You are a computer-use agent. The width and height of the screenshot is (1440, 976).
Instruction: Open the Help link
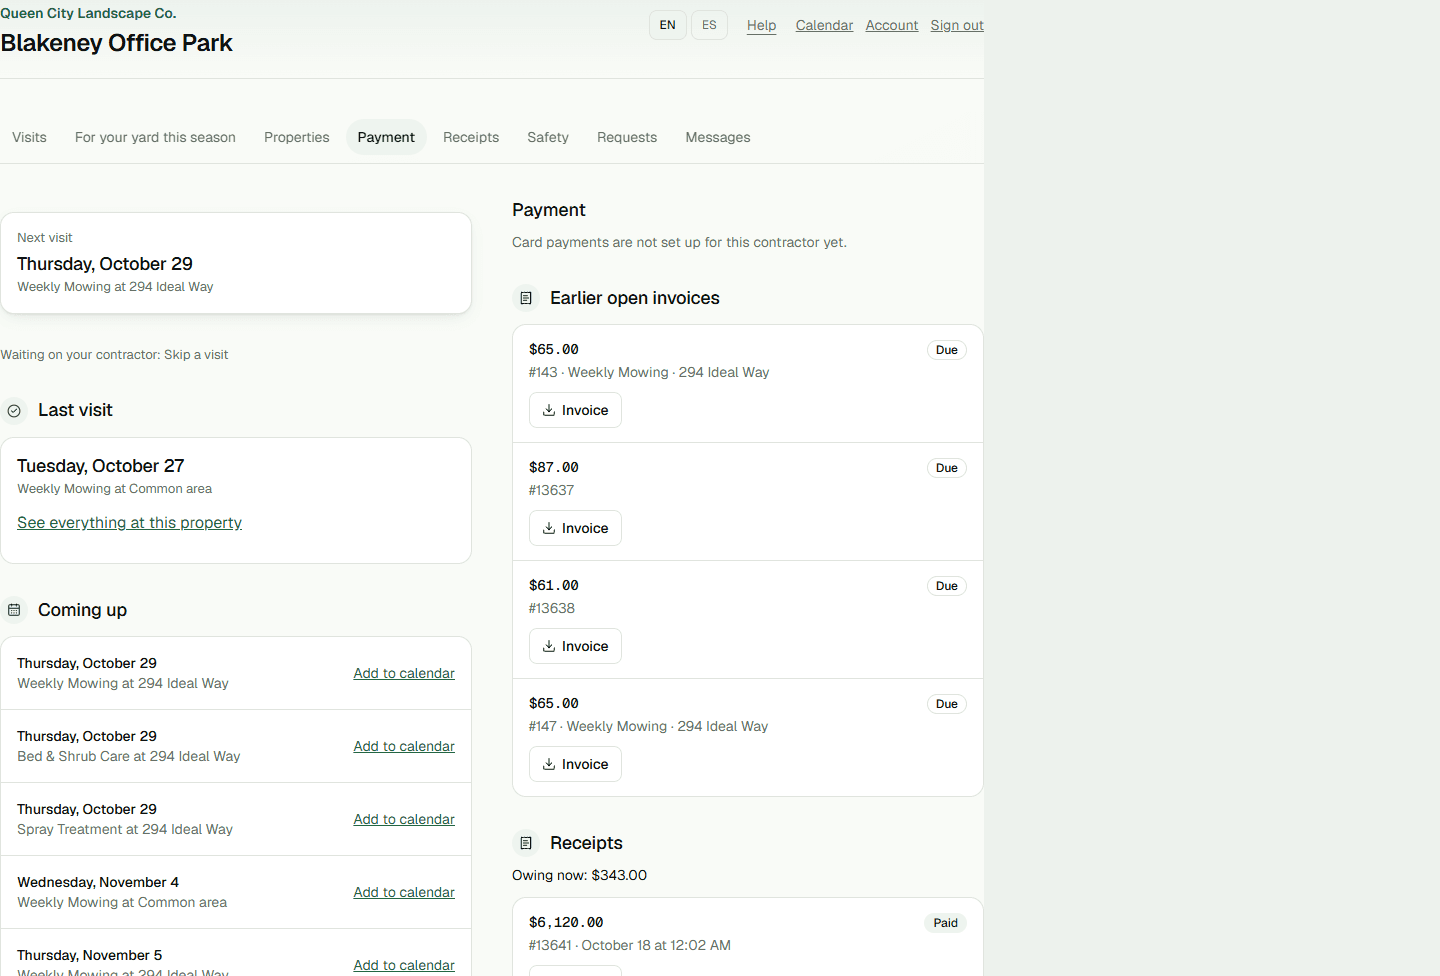(x=761, y=25)
